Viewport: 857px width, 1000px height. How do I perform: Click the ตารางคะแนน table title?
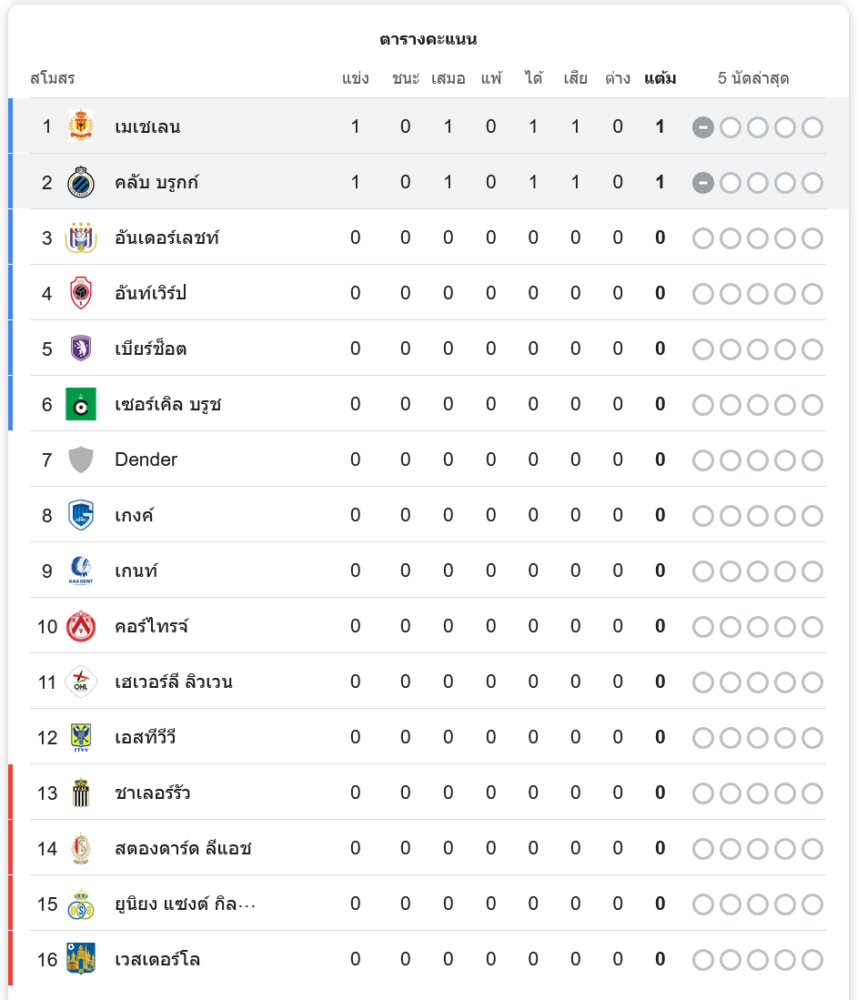pyautogui.click(x=428, y=40)
